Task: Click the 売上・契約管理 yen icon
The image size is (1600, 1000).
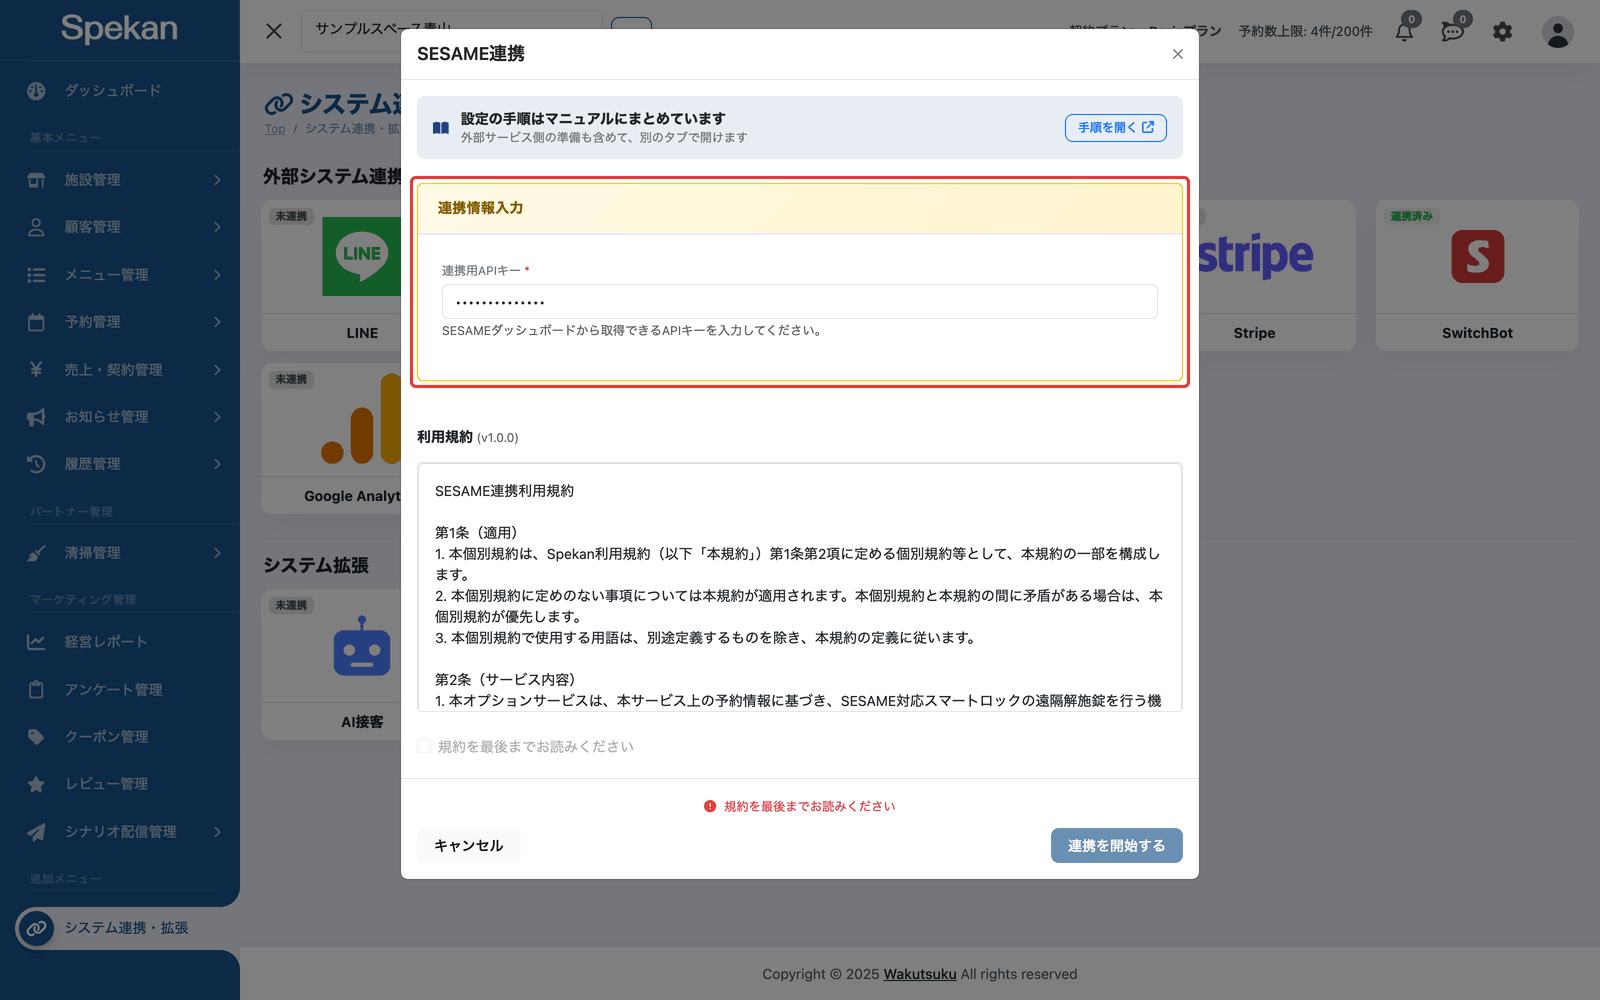Action: (36, 370)
